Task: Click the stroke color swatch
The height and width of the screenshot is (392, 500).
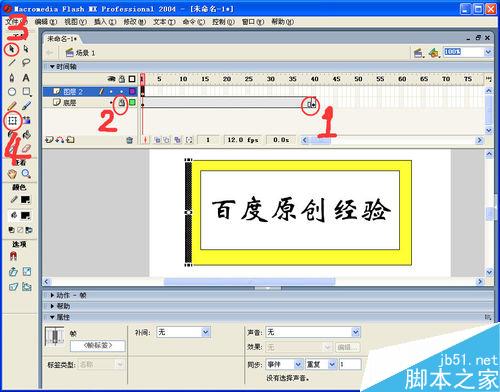Action: (25, 200)
